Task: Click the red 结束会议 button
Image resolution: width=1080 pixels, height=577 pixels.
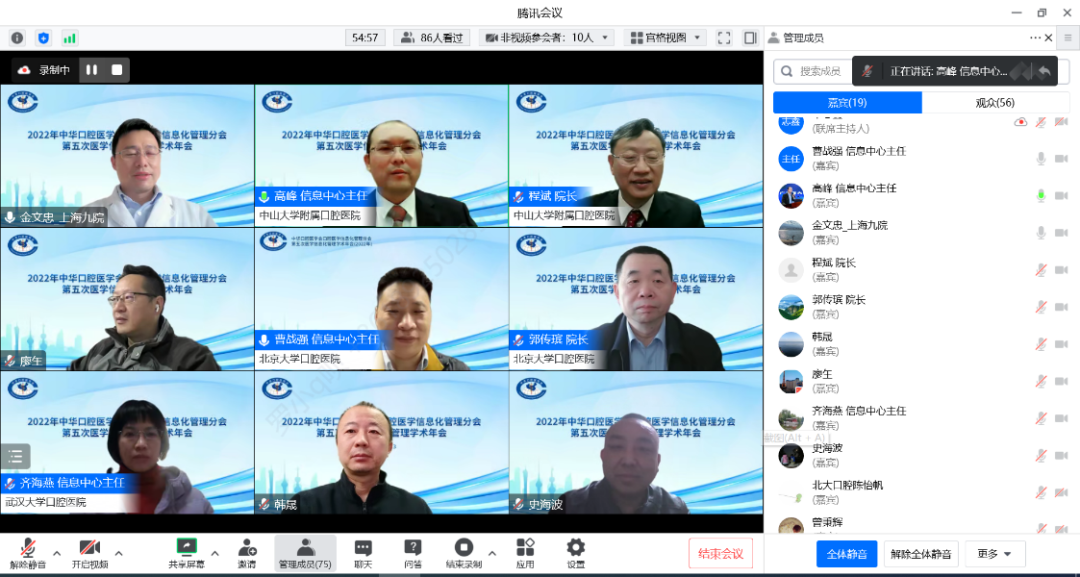Action: [x=720, y=554]
